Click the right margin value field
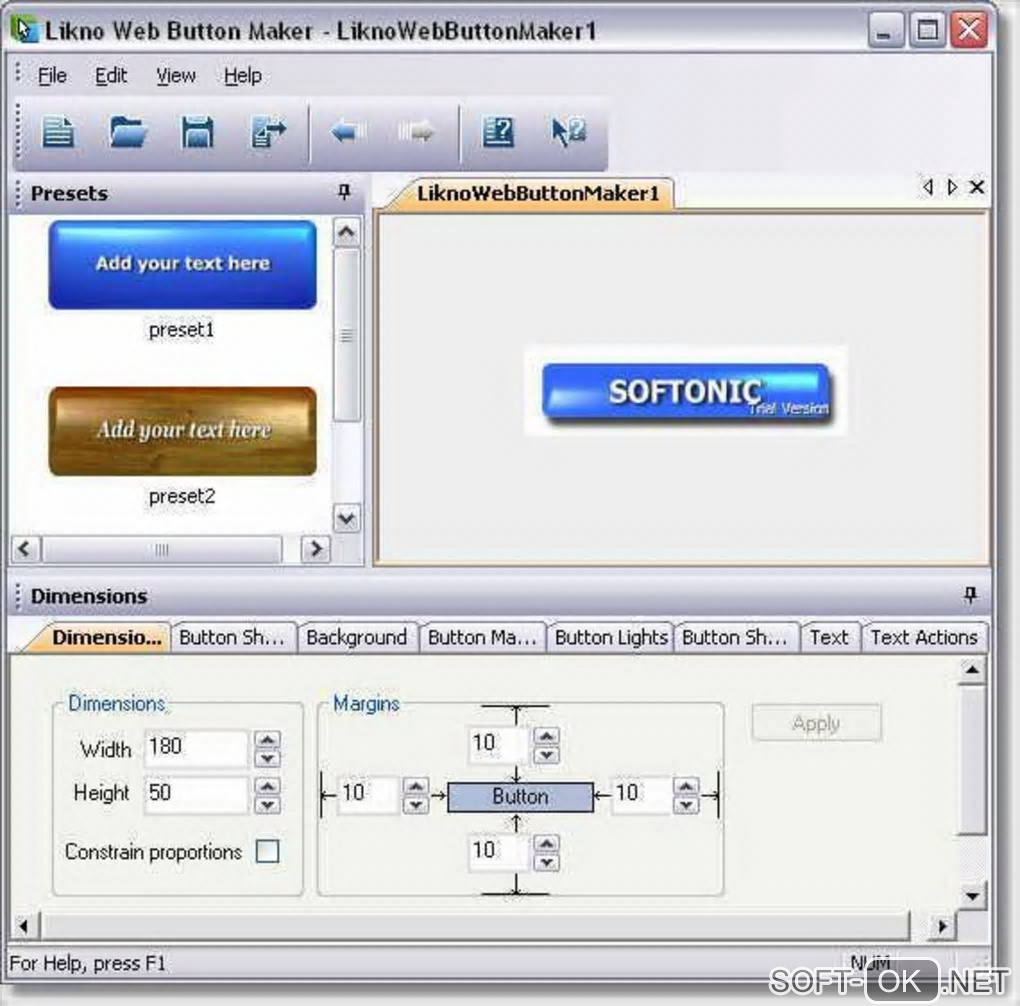The height and width of the screenshot is (1006, 1020). [640, 794]
